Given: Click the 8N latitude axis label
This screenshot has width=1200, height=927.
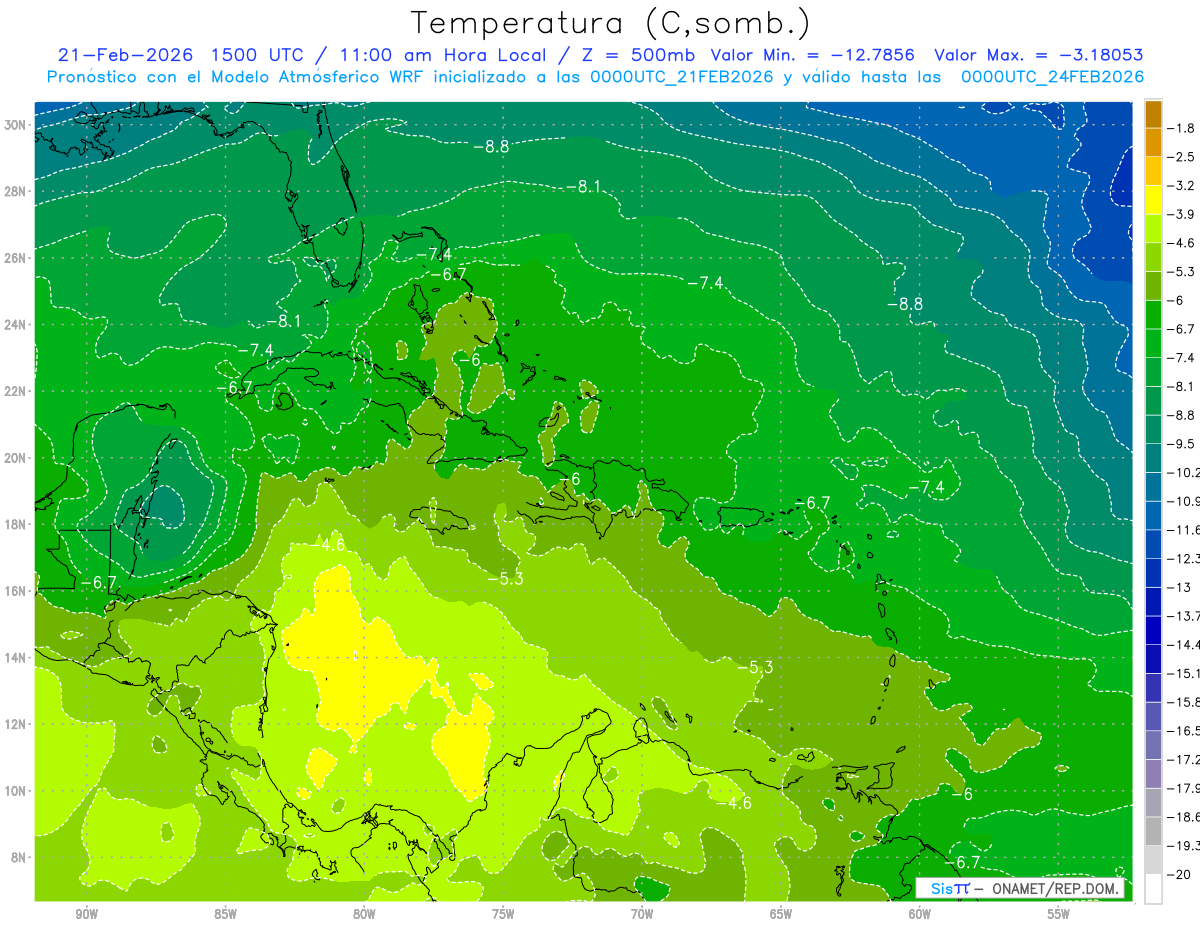Looking at the screenshot, I should pos(20,857).
